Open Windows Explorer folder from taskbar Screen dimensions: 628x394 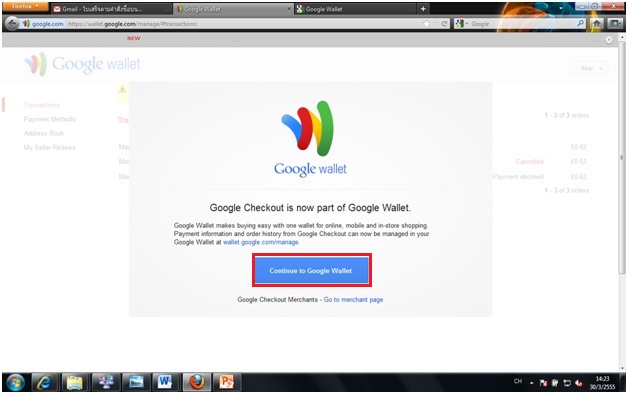pos(74,382)
